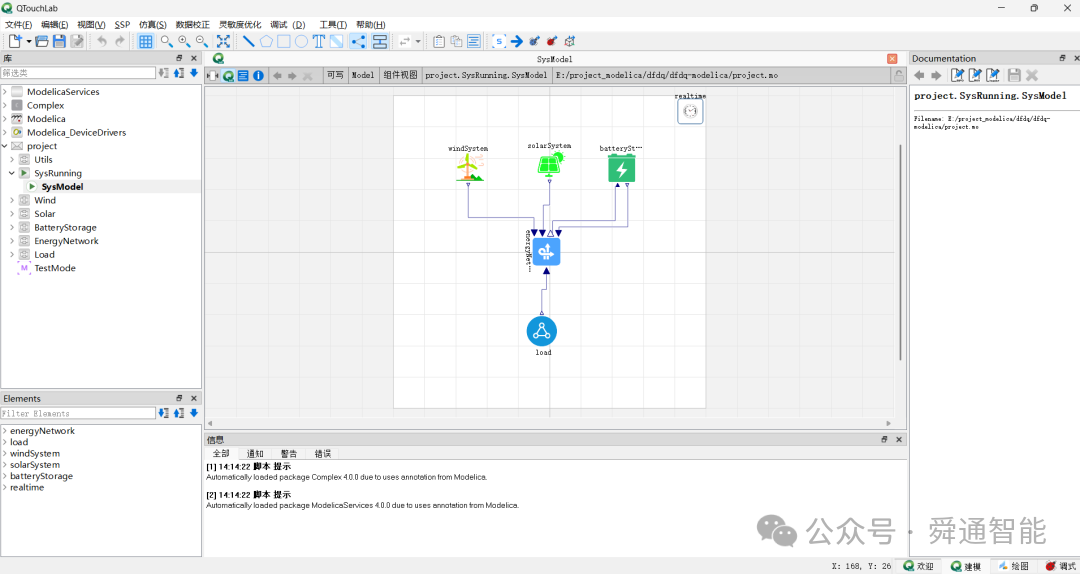Run simulation with the blue arrow
The height and width of the screenshot is (574, 1080).
(517, 41)
